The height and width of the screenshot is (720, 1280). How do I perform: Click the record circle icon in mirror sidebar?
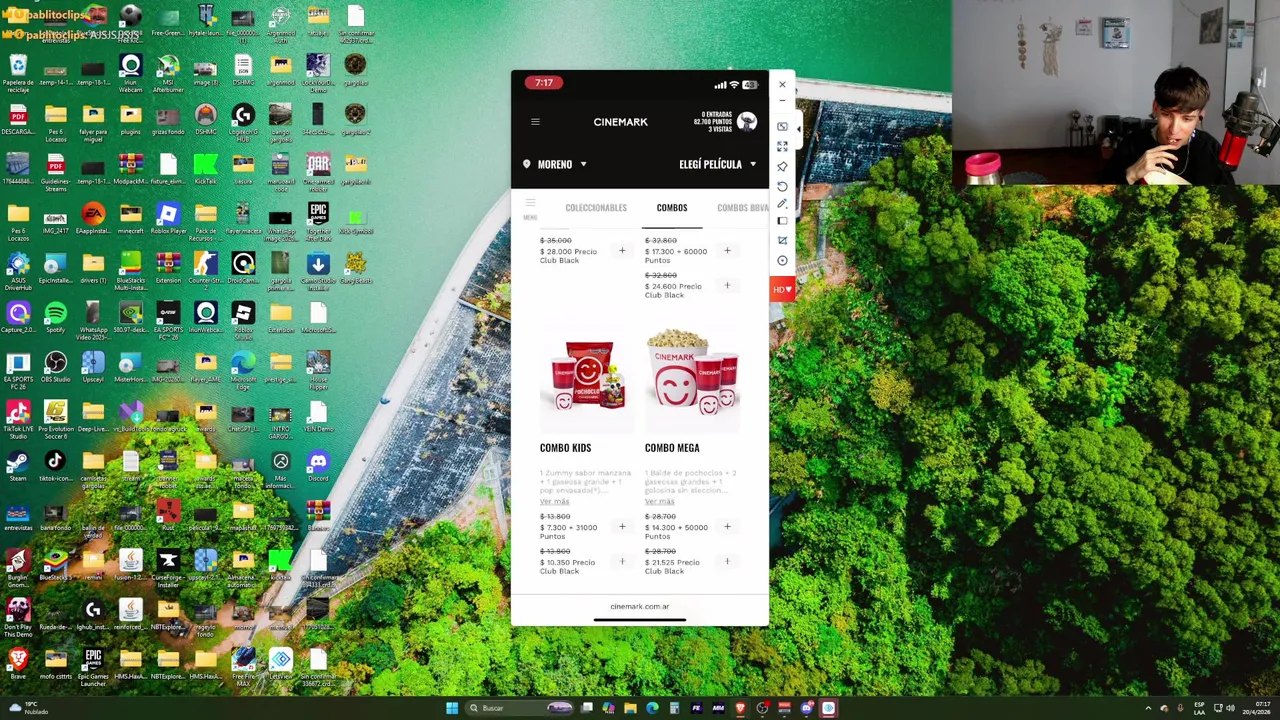(782, 261)
